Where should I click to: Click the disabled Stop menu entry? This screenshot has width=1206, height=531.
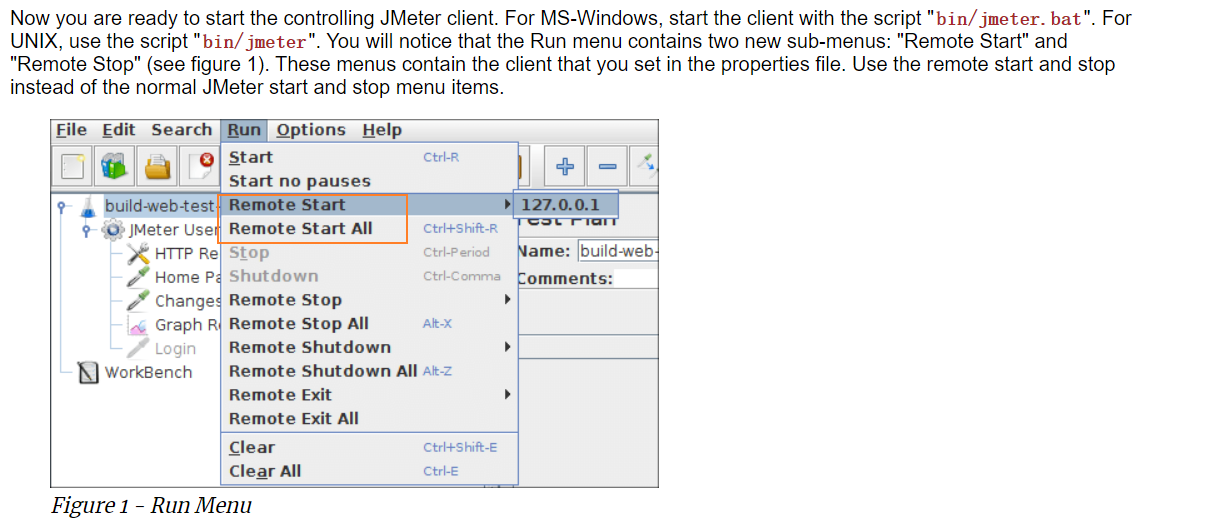pos(368,252)
